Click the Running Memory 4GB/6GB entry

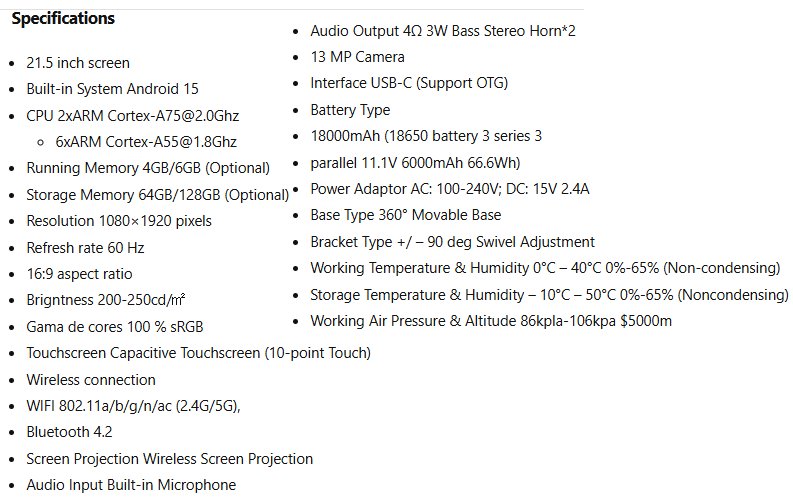click(x=148, y=168)
